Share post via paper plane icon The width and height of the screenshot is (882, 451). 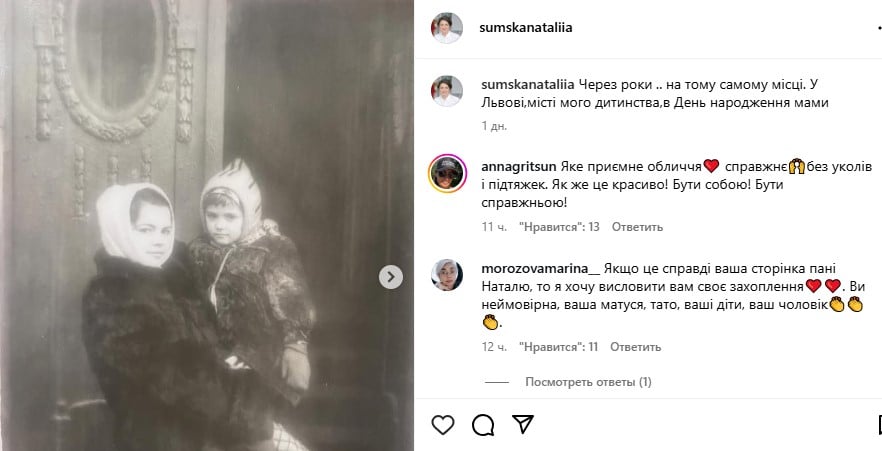[x=523, y=425]
